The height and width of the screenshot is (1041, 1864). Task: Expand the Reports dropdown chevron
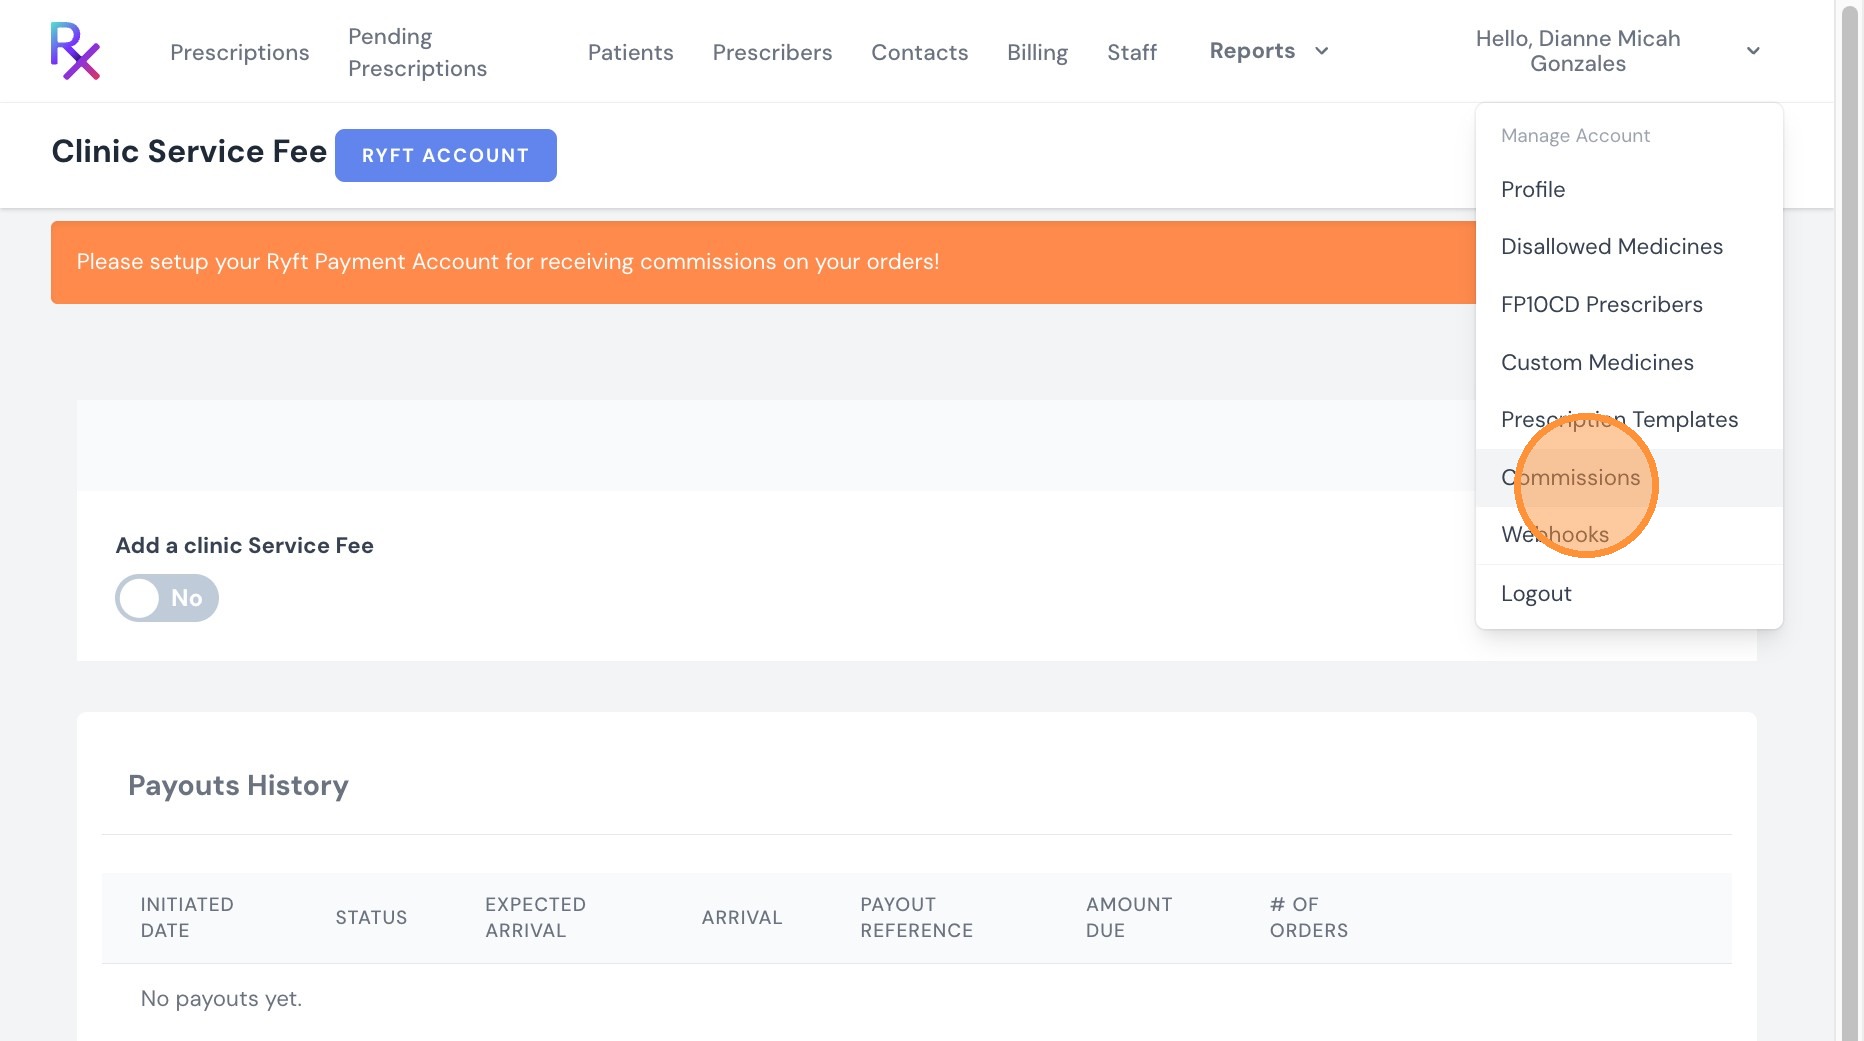point(1321,51)
